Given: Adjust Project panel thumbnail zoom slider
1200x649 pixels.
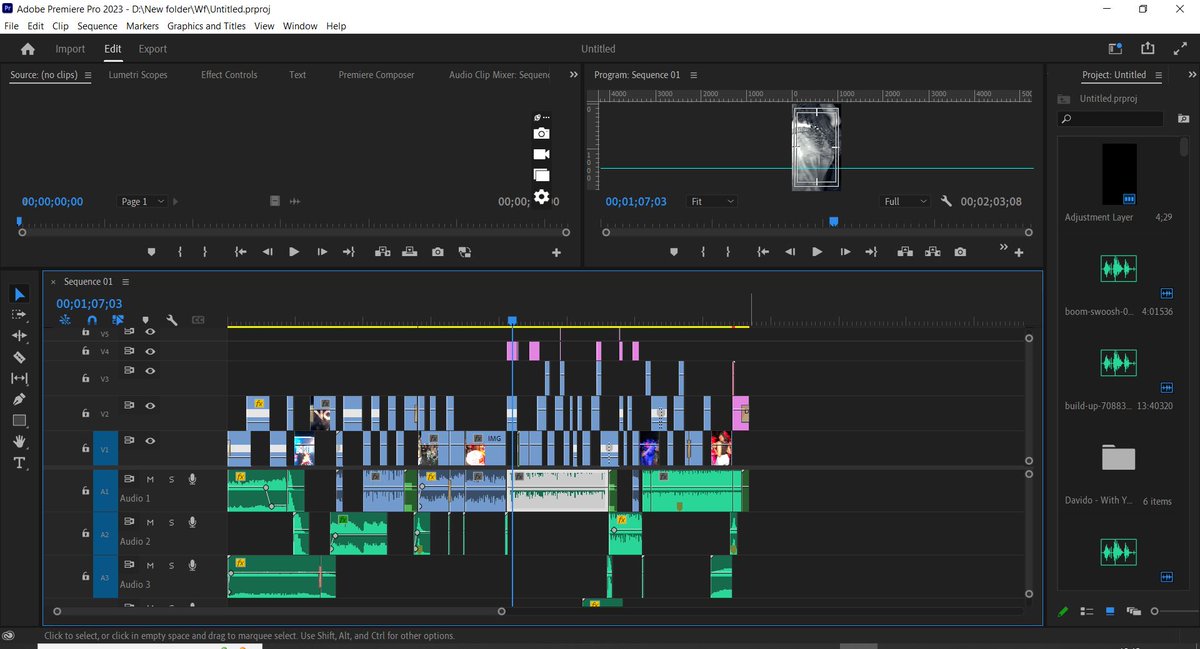Looking at the screenshot, I should tap(1155, 611).
